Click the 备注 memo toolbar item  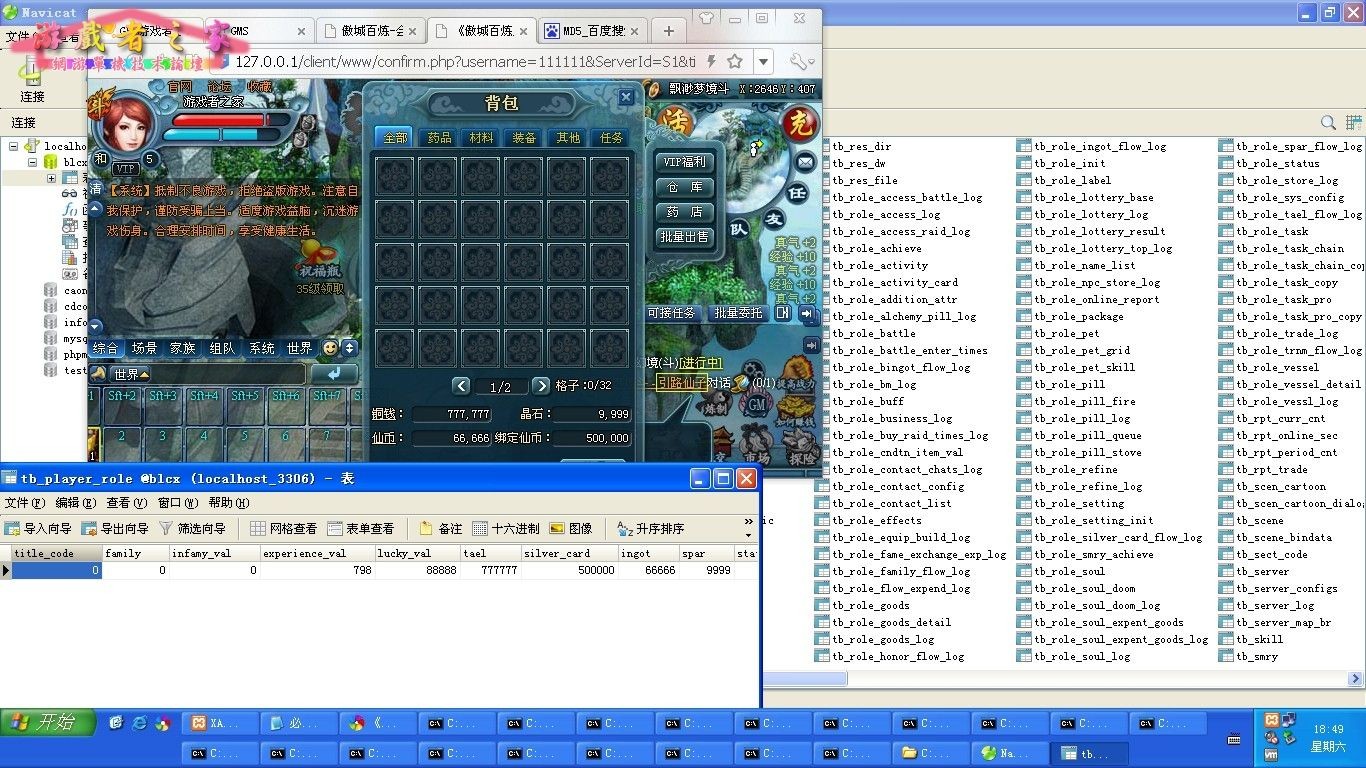pyautogui.click(x=441, y=528)
